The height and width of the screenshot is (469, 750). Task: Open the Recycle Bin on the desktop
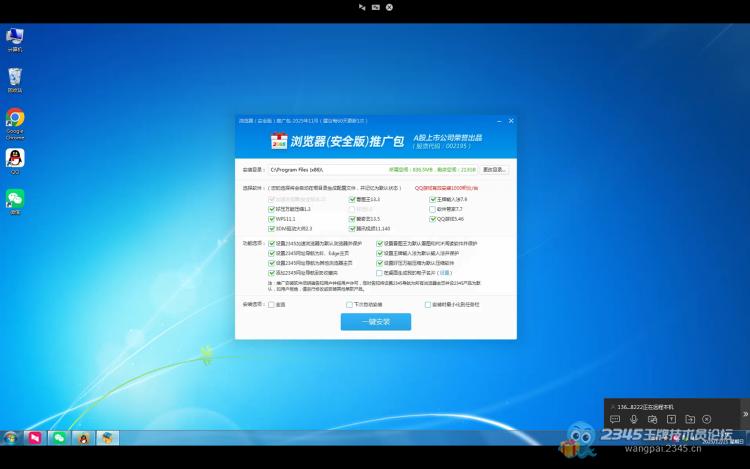pyautogui.click(x=15, y=78)
